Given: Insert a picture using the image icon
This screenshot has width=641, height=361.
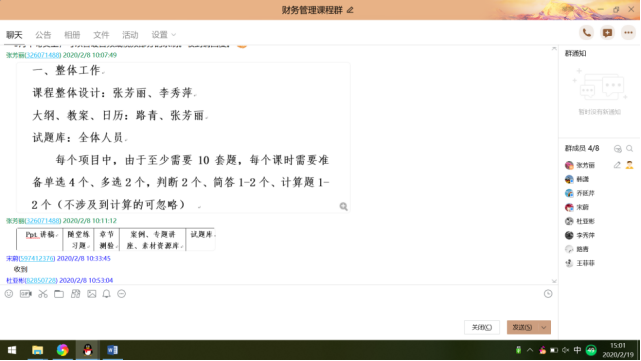Looking at the screenshot, I should click(x=92, y=294).
